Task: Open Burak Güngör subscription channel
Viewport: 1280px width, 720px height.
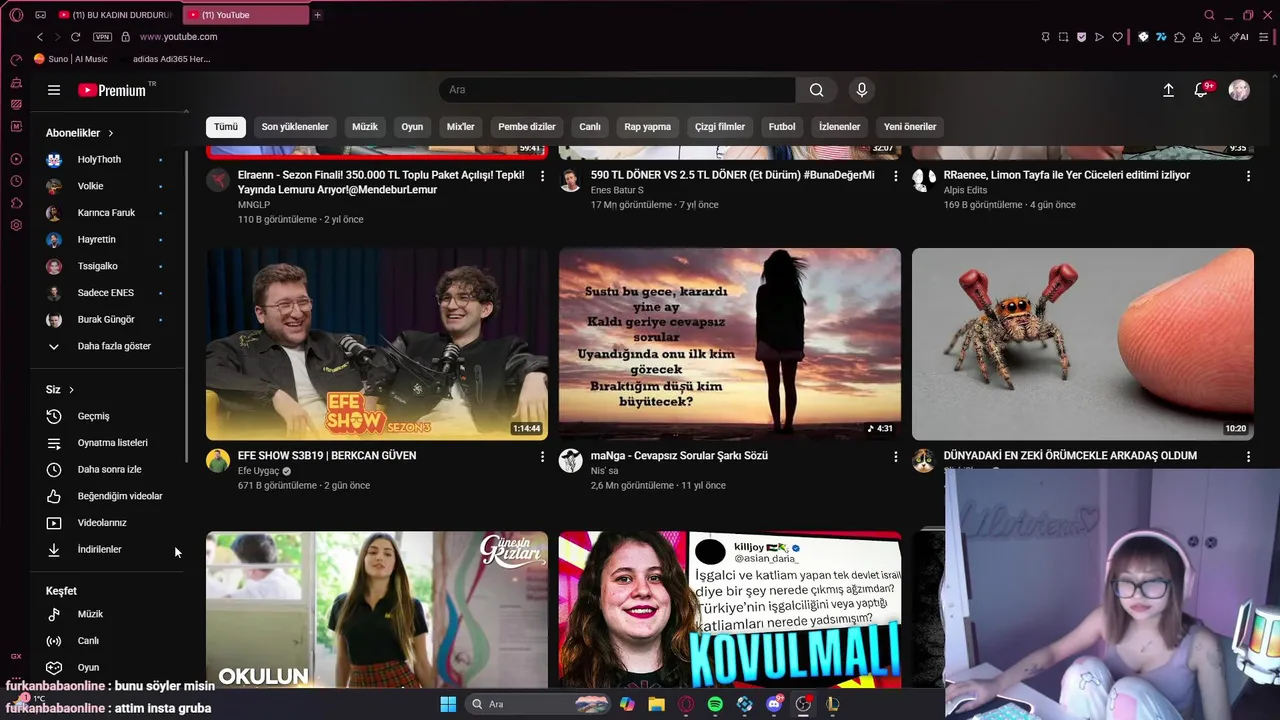Action: (x=108, y=320)
